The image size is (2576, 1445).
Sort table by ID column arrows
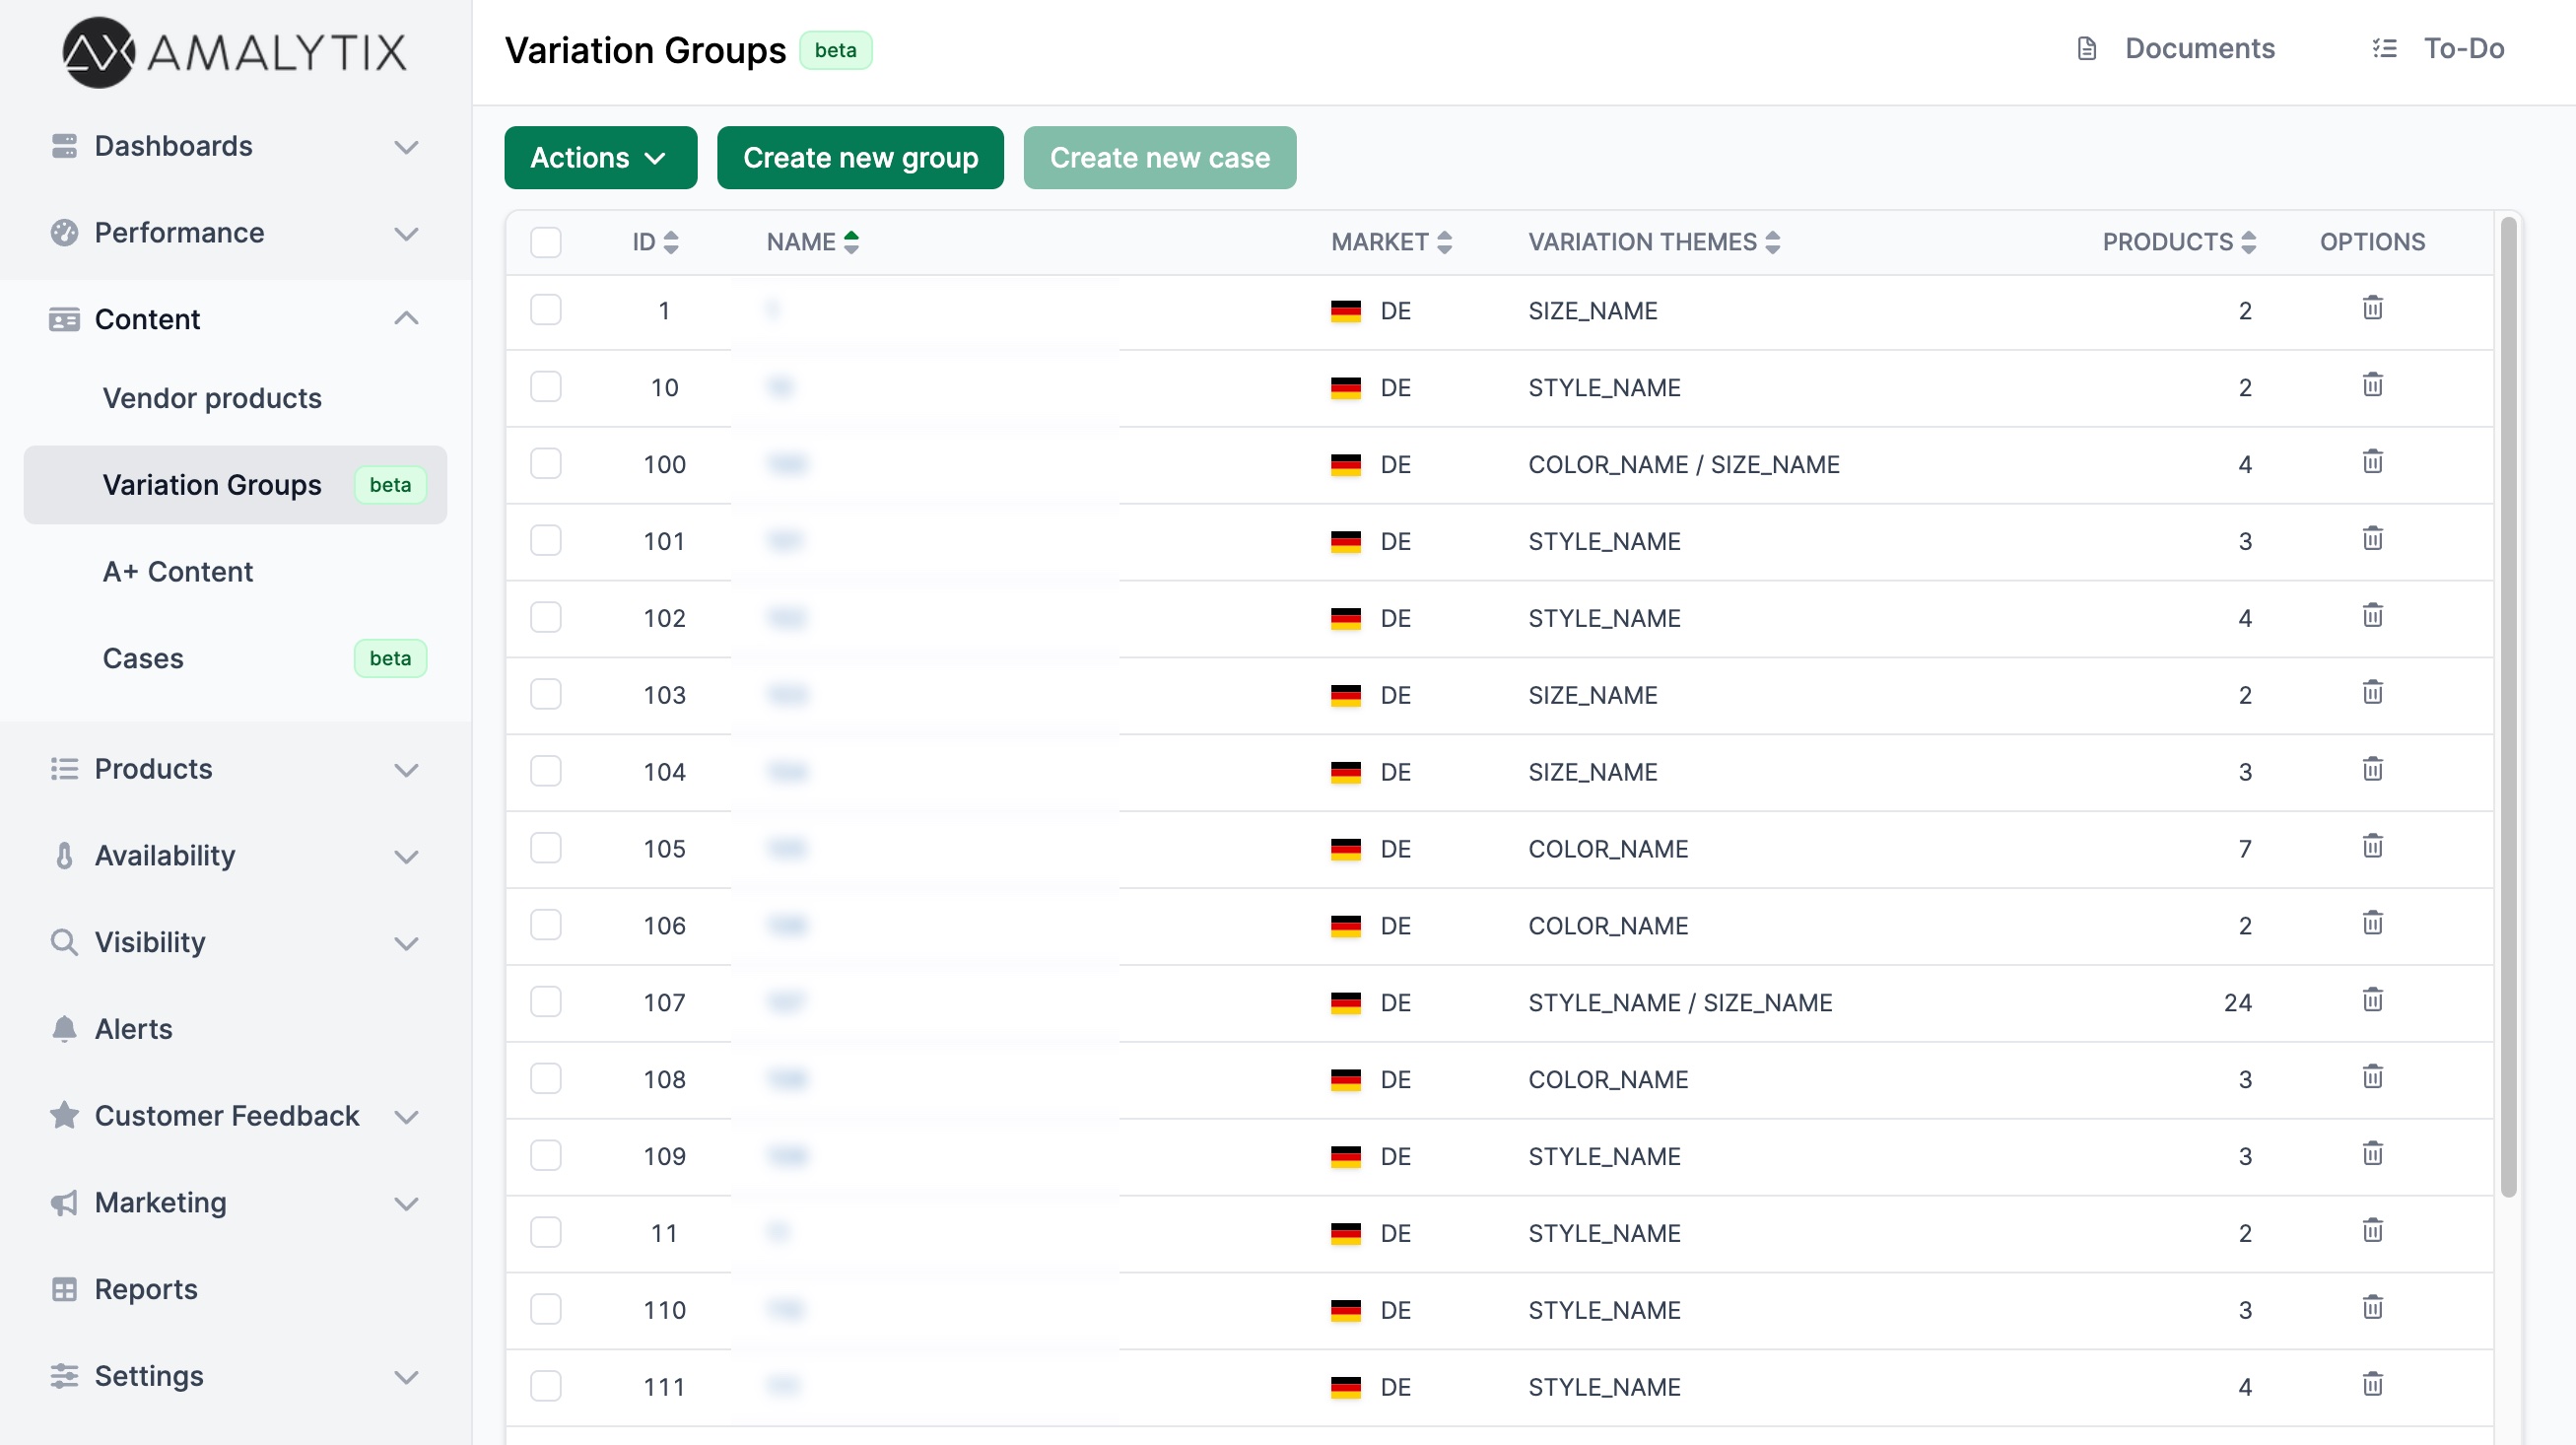point(671,242)
